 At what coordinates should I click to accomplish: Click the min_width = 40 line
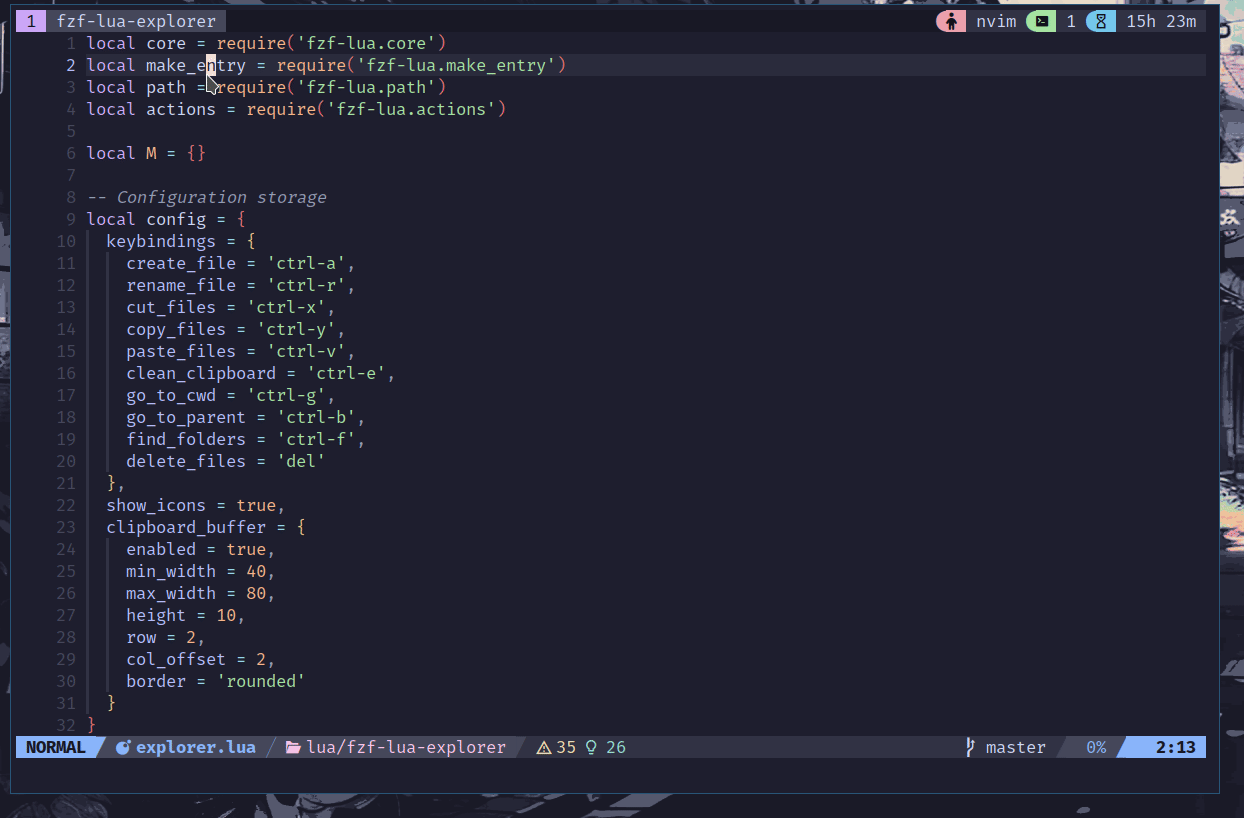[x=201, y=571]
